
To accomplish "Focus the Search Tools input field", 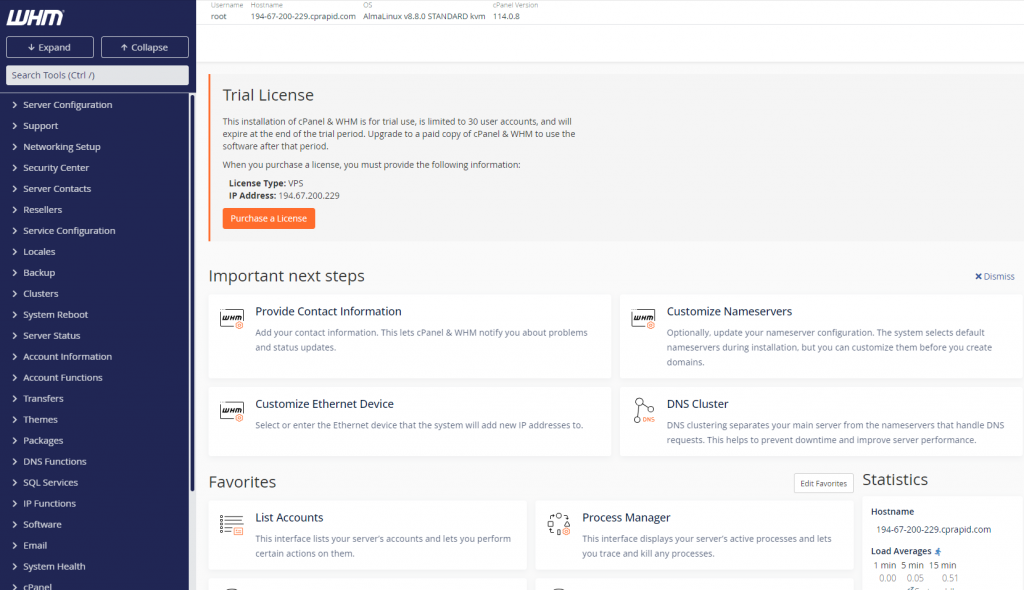I will 97,75.
